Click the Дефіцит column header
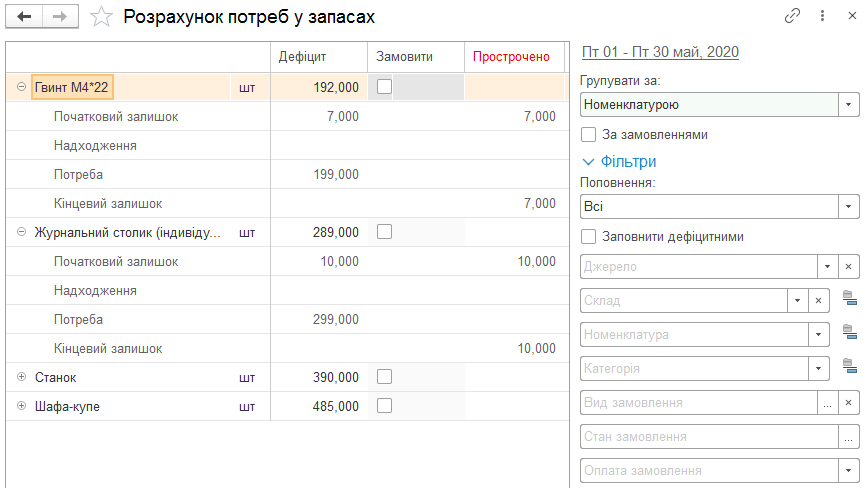Screen dimensions: 867x488 tap(319, 57)
